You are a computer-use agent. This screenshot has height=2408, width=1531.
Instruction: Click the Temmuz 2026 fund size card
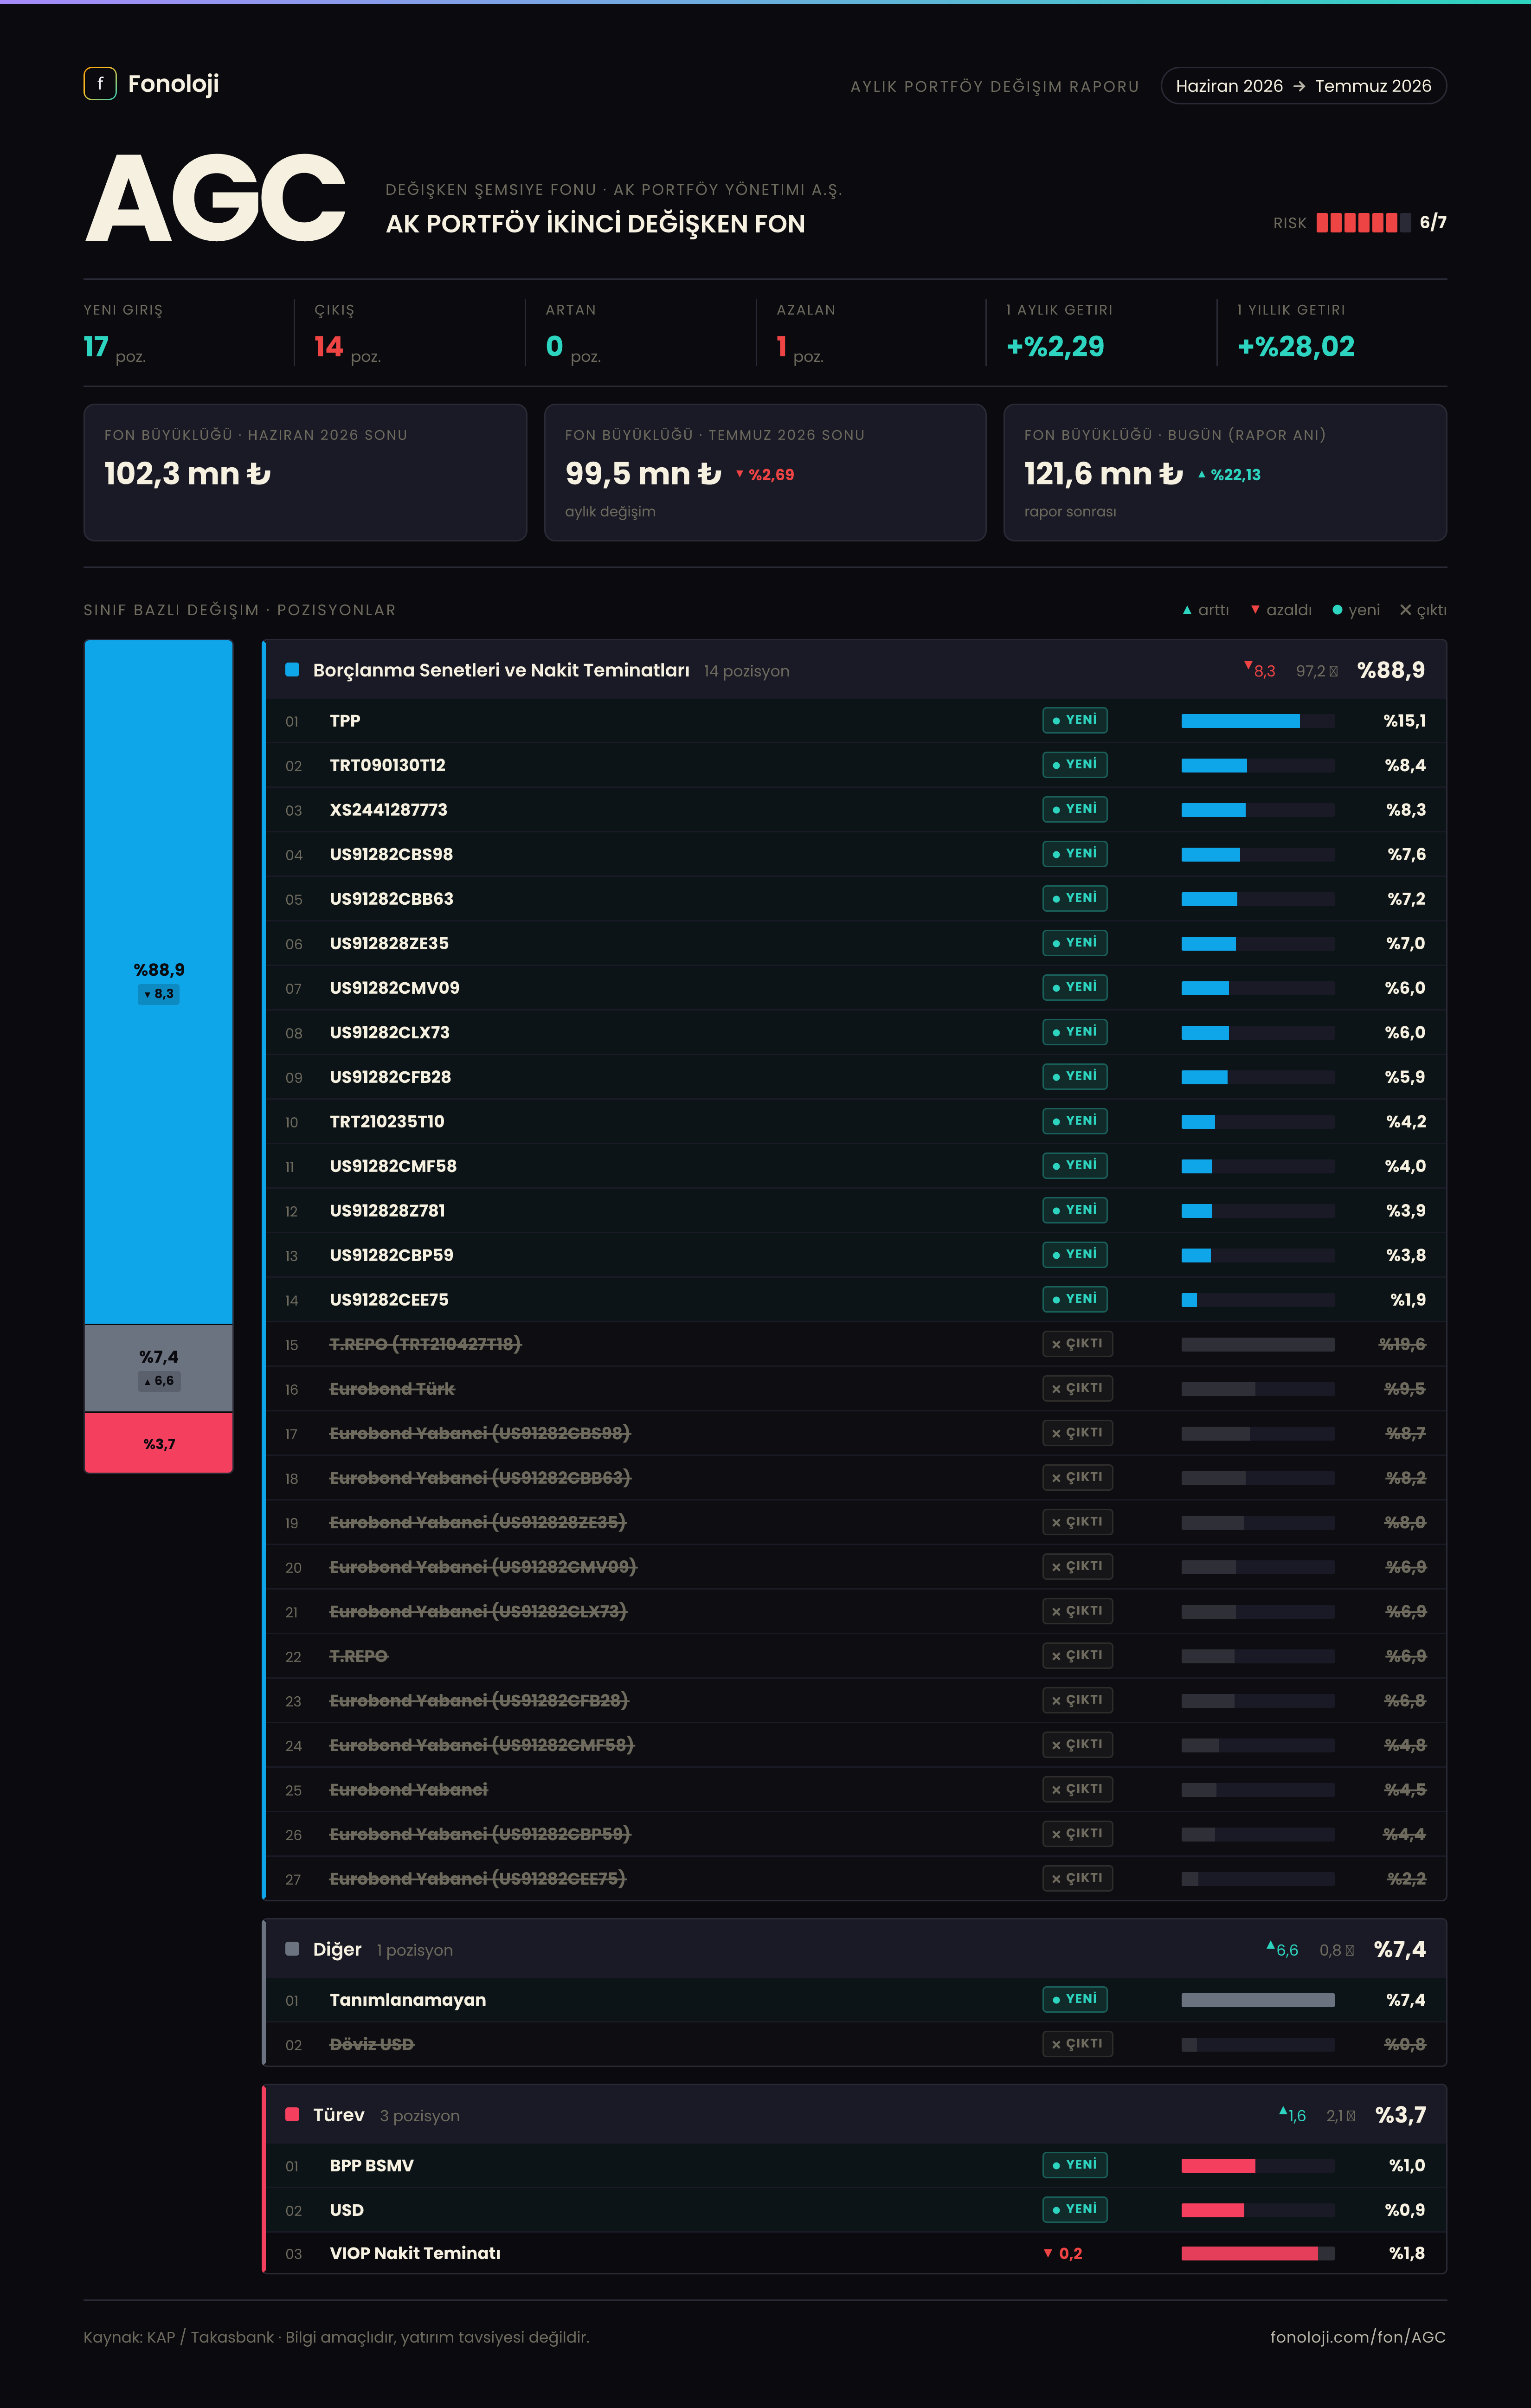(x=765, y=472)
